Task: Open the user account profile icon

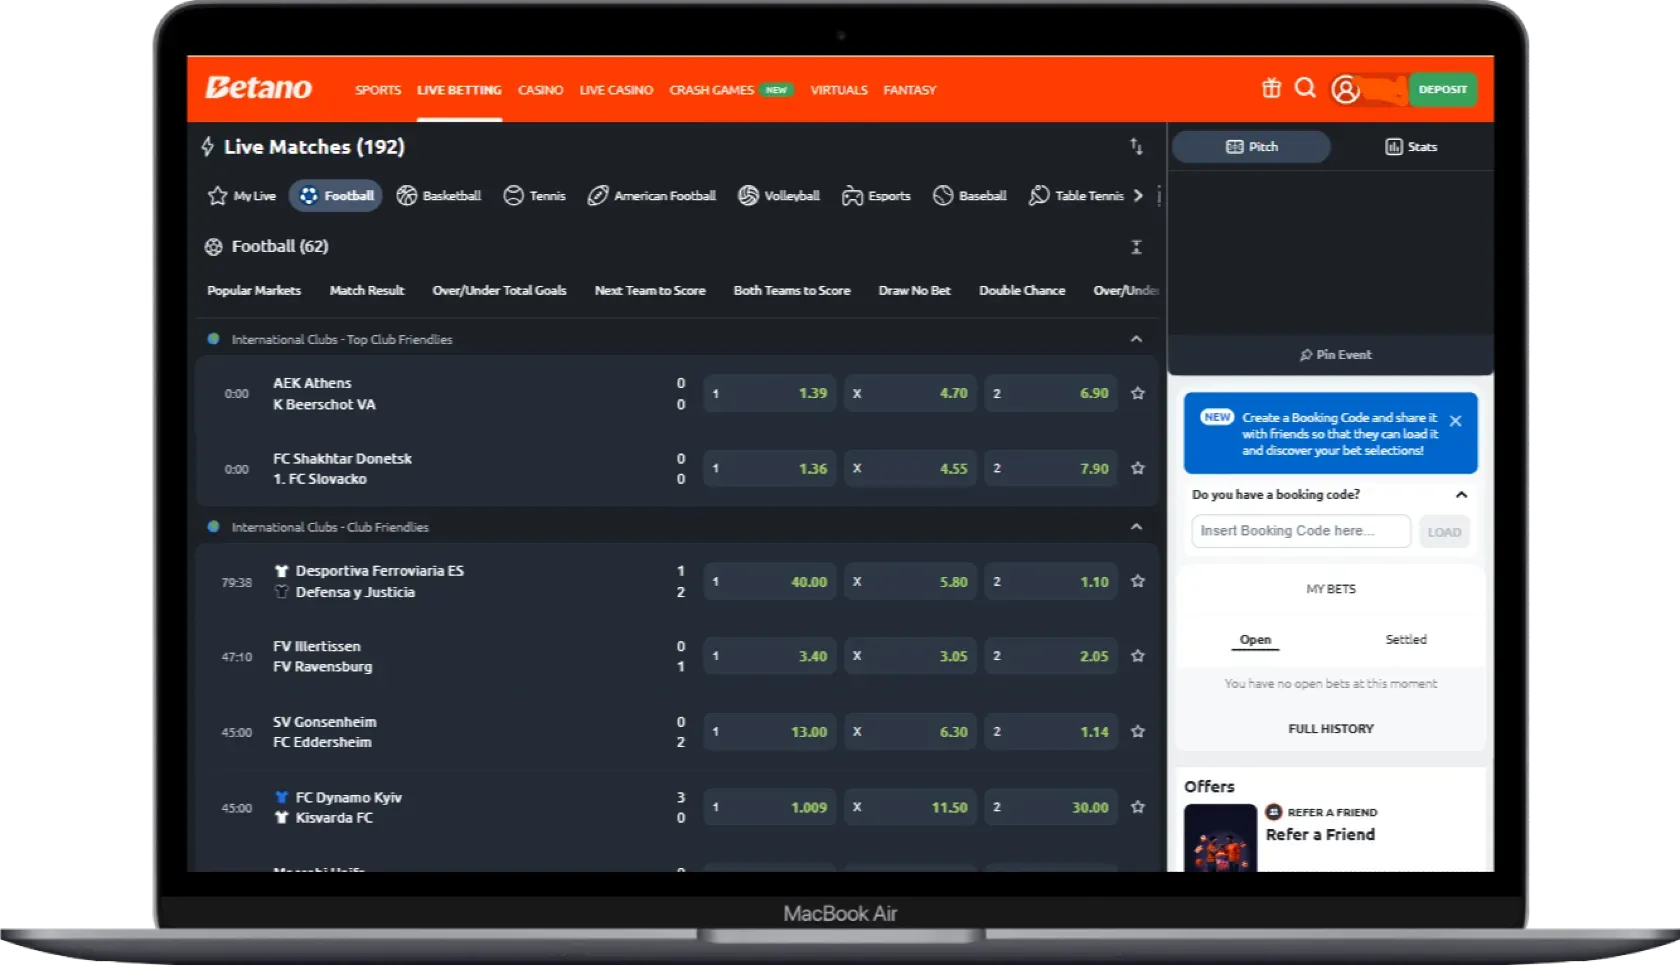Action: click(1345, 90)
